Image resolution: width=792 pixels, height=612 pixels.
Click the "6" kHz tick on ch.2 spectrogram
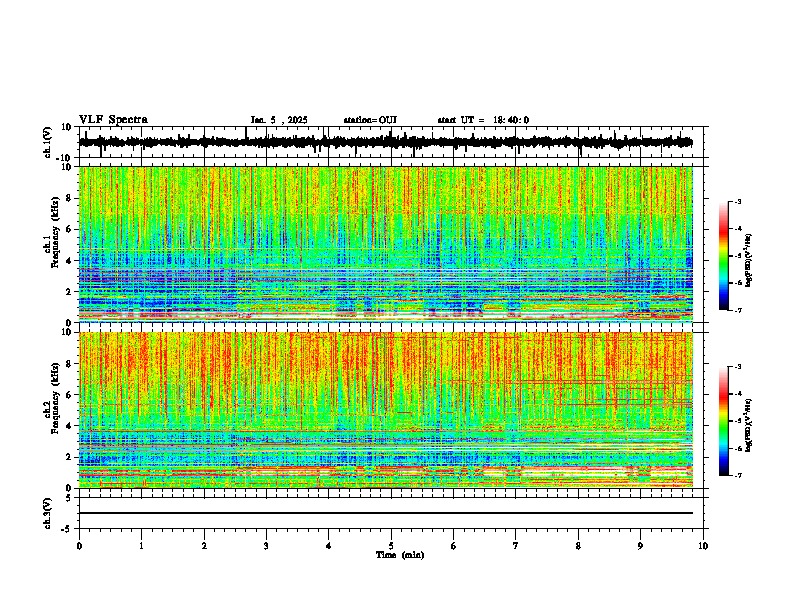[x=70, y=394]
